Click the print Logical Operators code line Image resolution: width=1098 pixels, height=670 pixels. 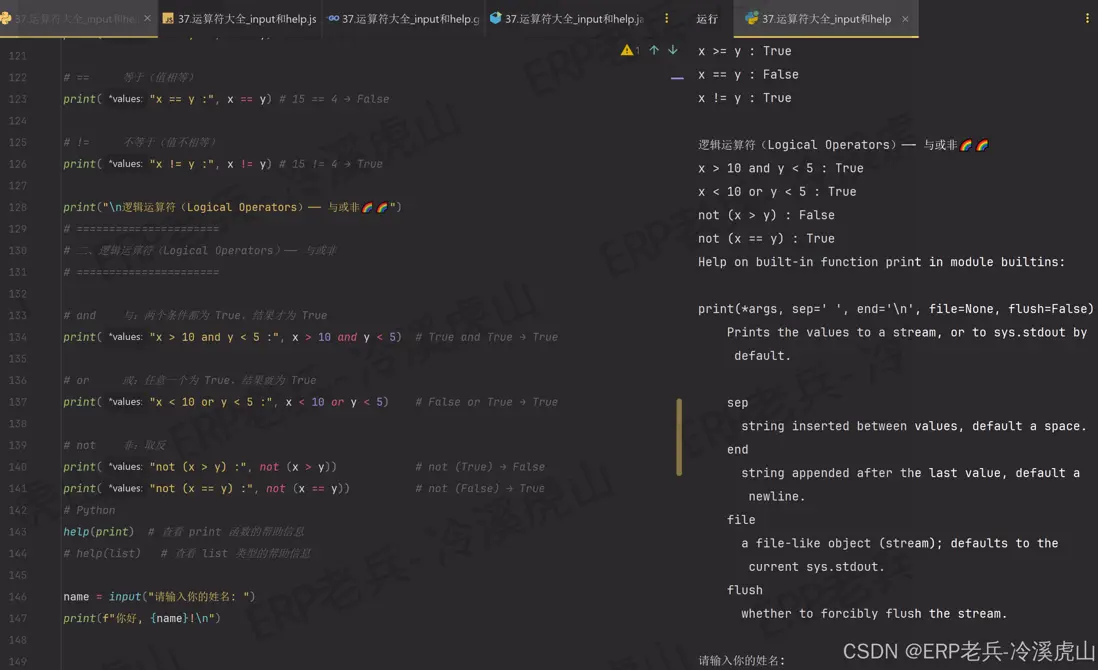pos(232,207)
